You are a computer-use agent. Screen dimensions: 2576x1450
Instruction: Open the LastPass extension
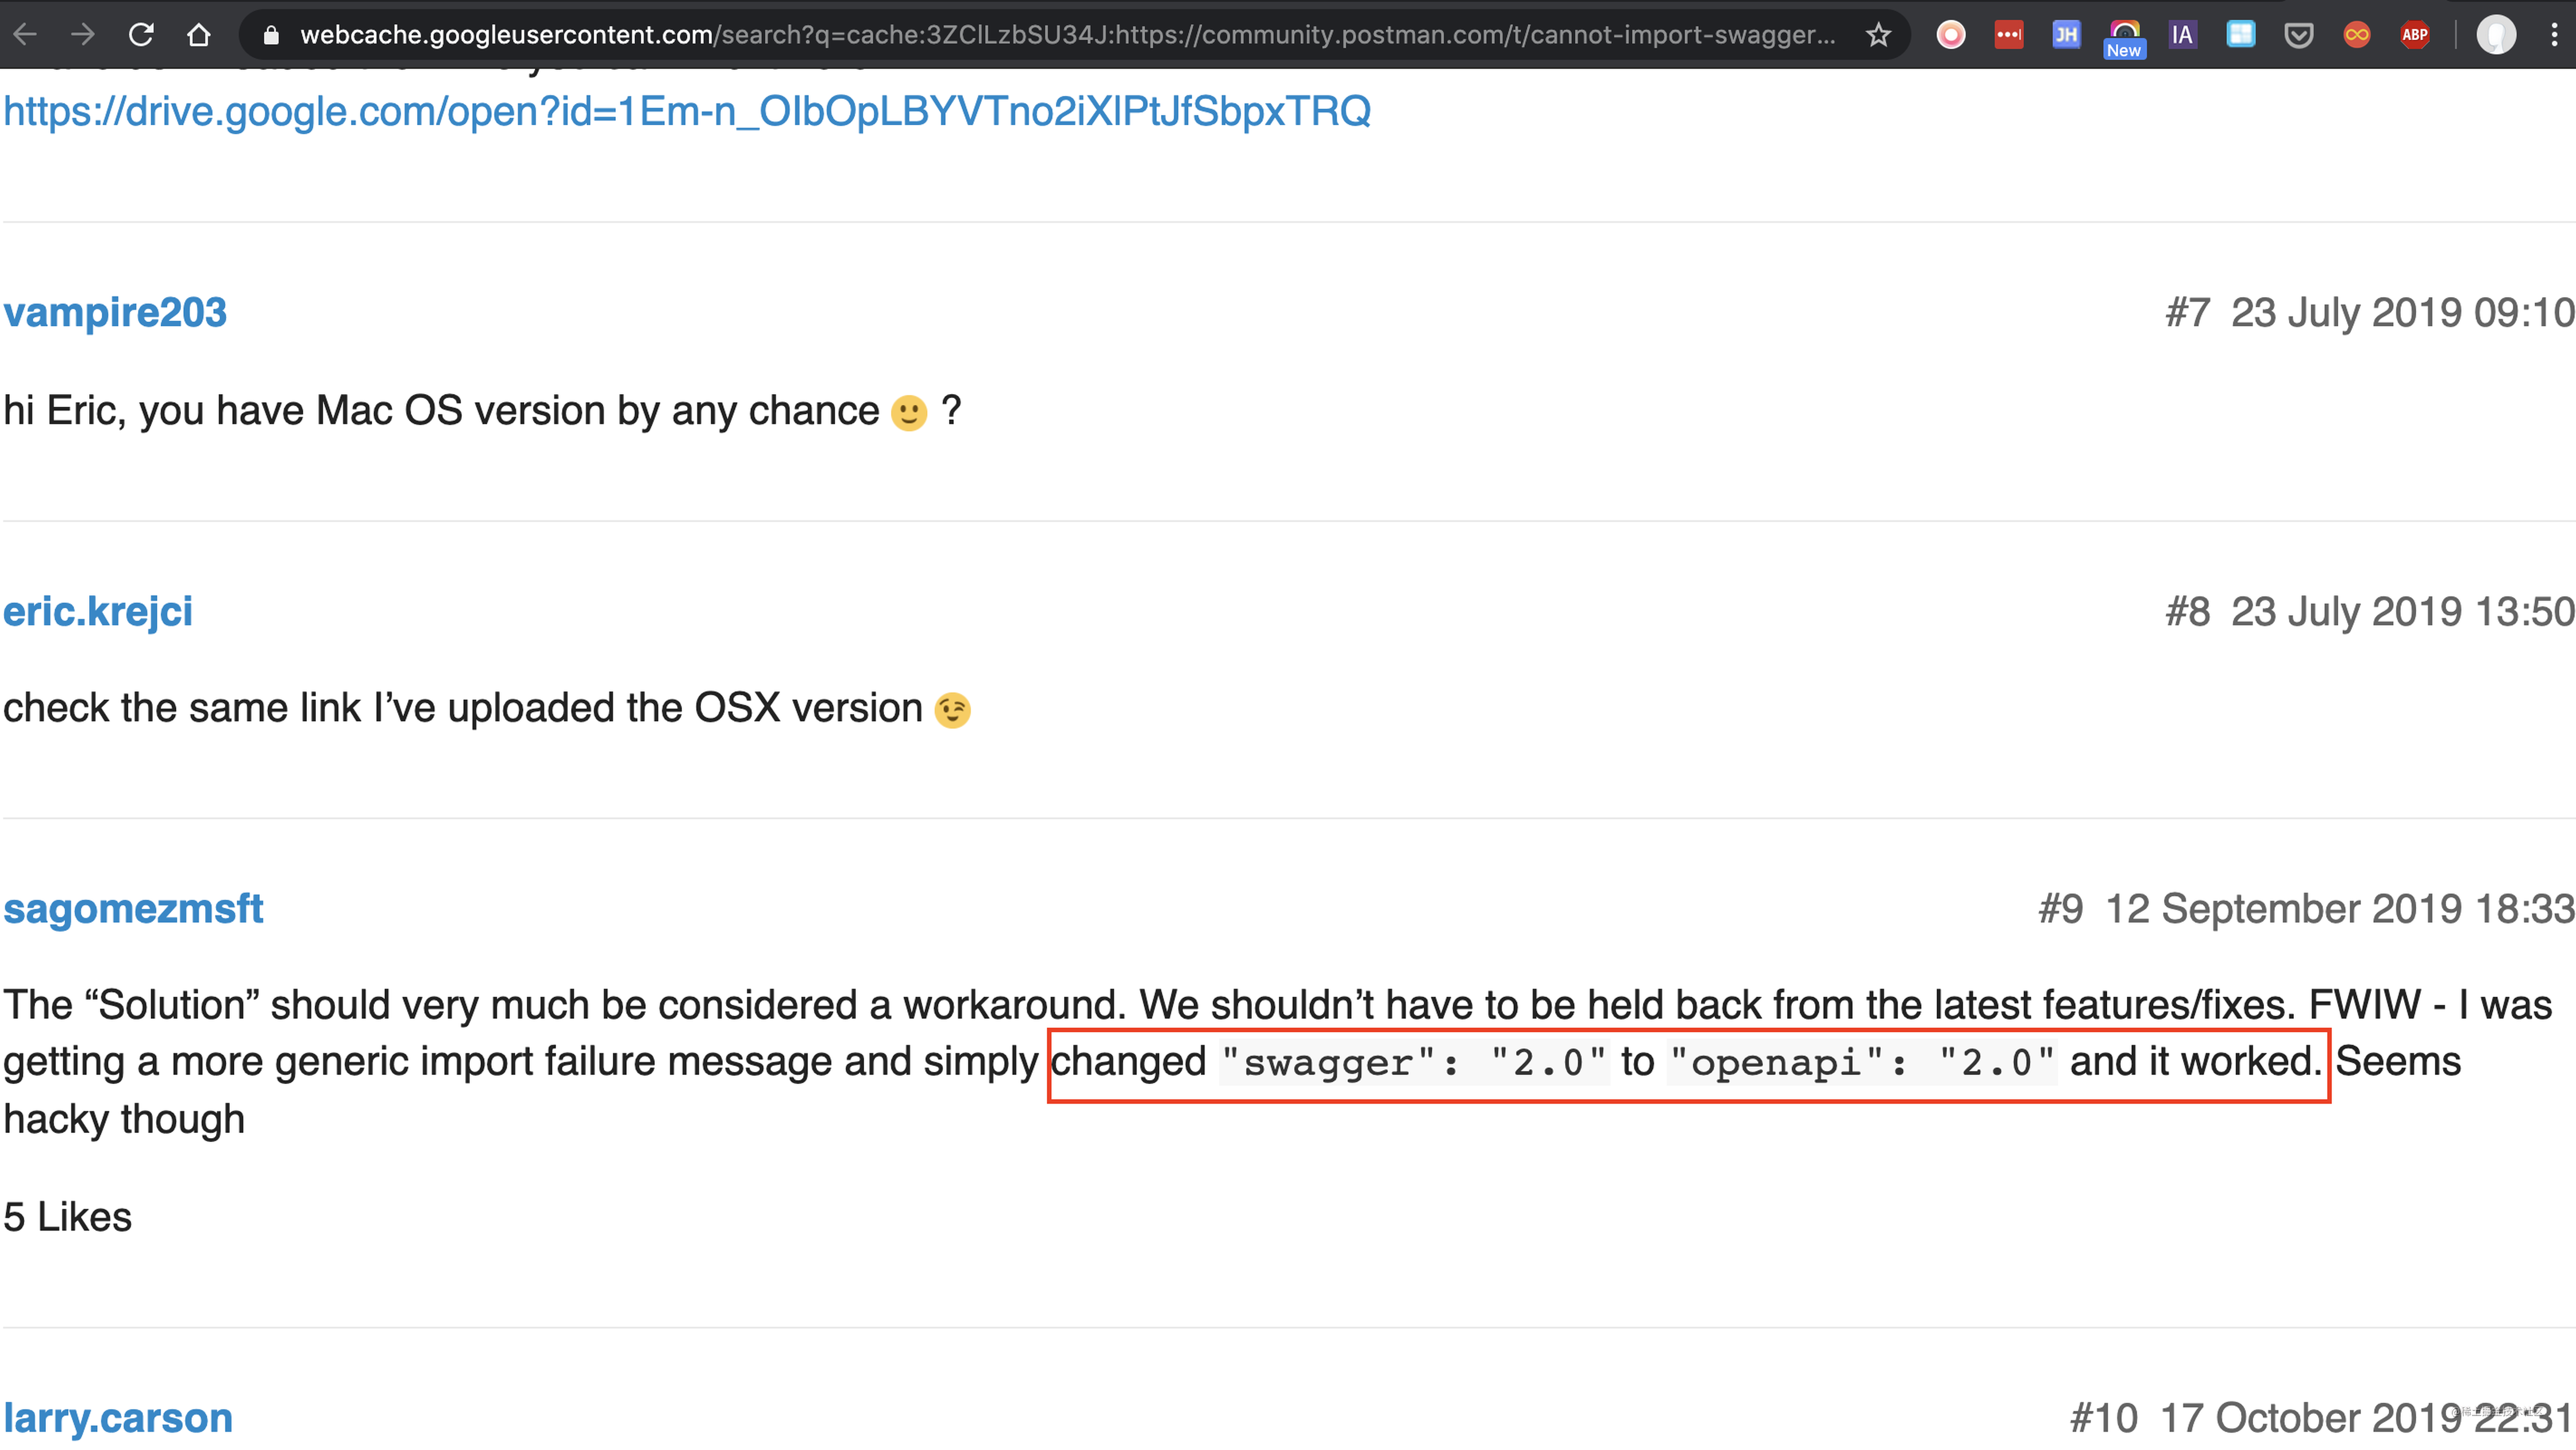pyautogui.click(x=2010, y=34)
